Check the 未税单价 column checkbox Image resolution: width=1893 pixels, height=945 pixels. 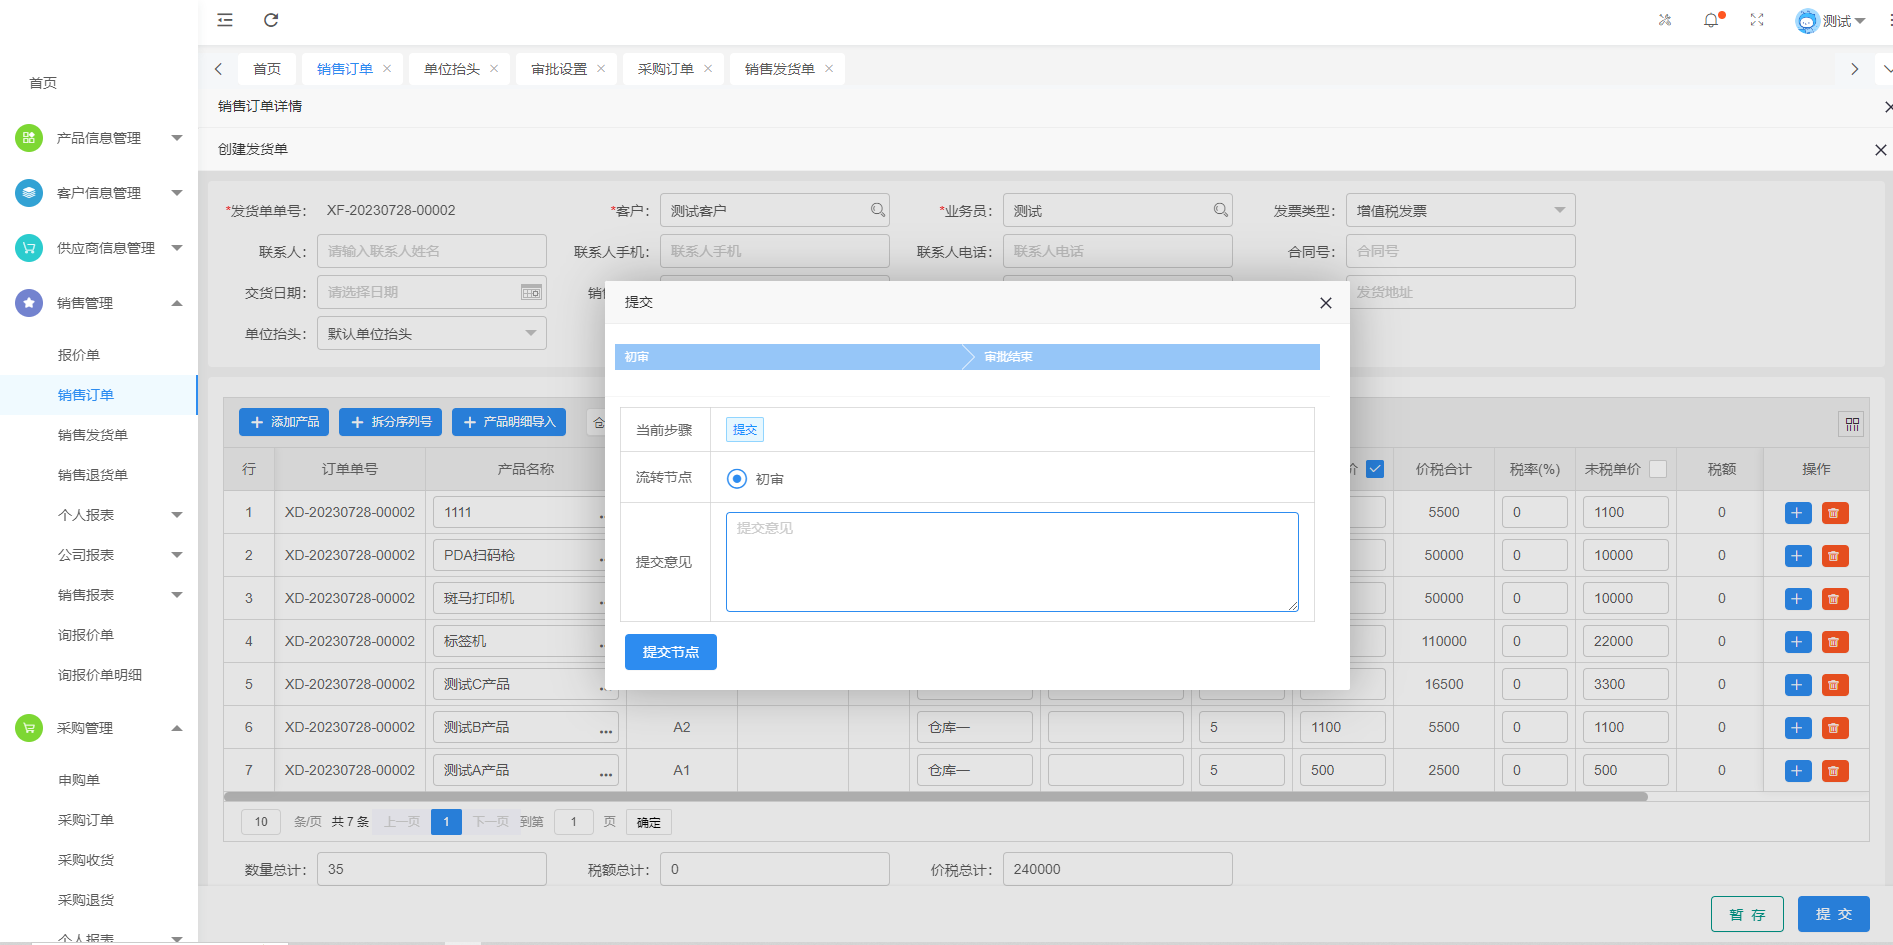(x=1658, y=469)
